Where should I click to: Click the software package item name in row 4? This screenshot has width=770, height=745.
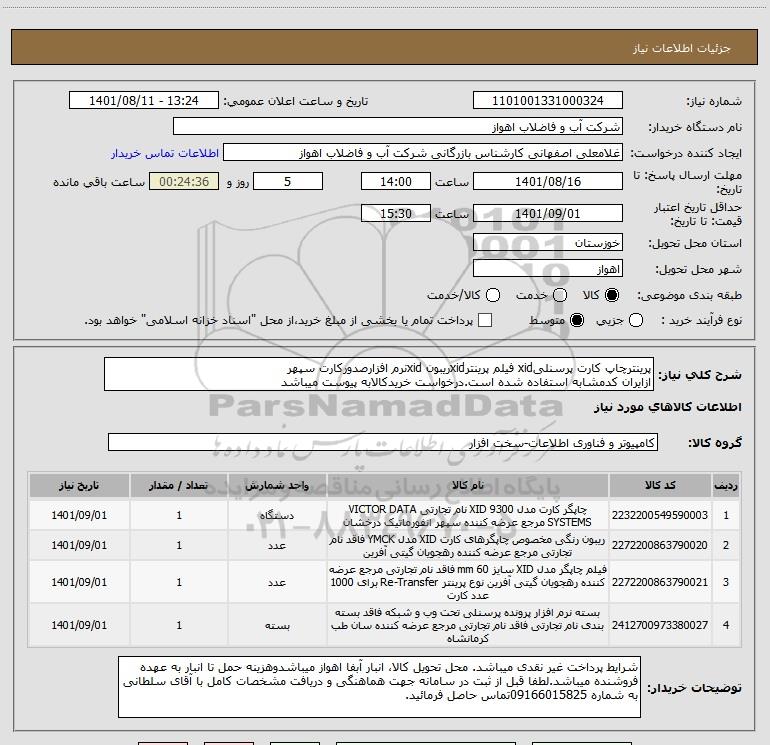point(468,625)
